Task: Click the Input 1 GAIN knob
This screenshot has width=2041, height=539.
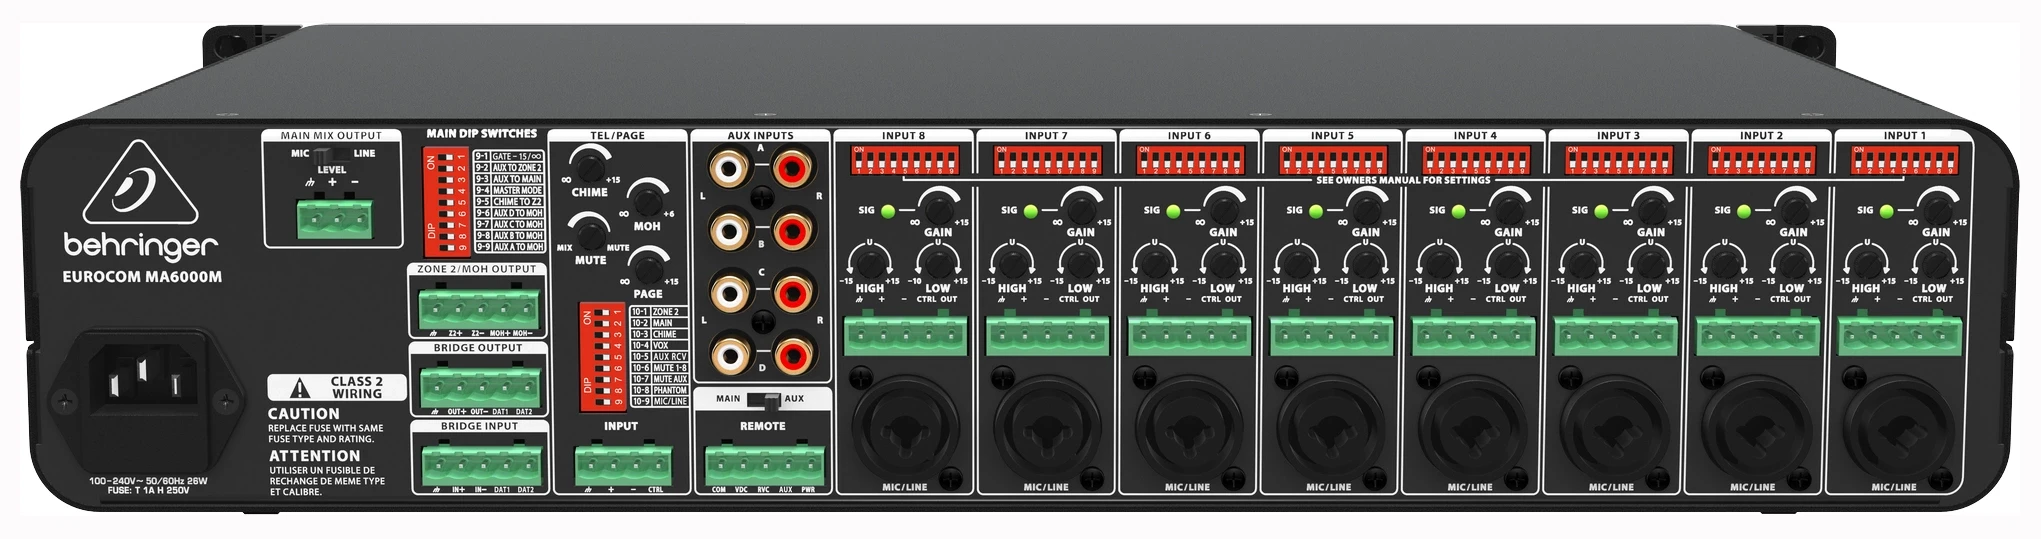Action: click(x=1936, y=207)
